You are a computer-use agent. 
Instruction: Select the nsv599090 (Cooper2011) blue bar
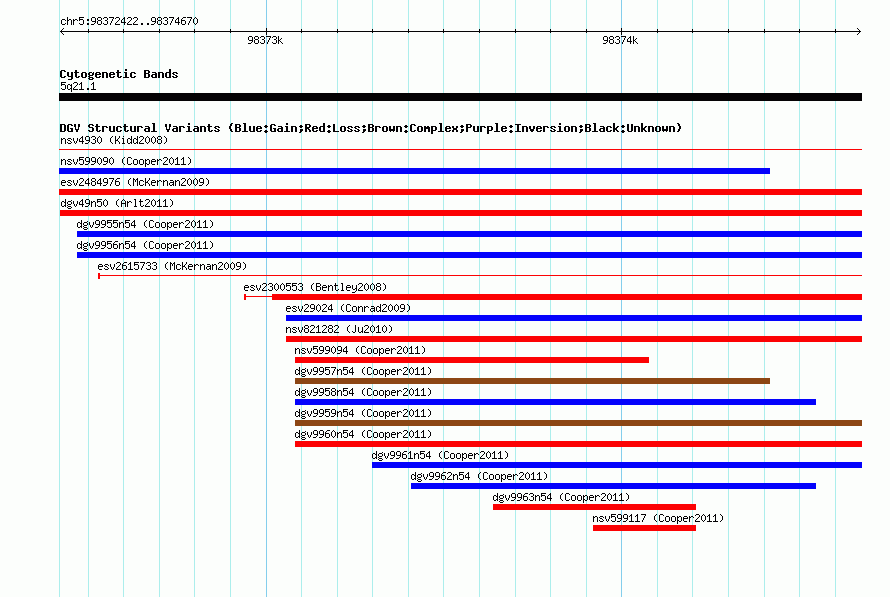coord(414,171)
